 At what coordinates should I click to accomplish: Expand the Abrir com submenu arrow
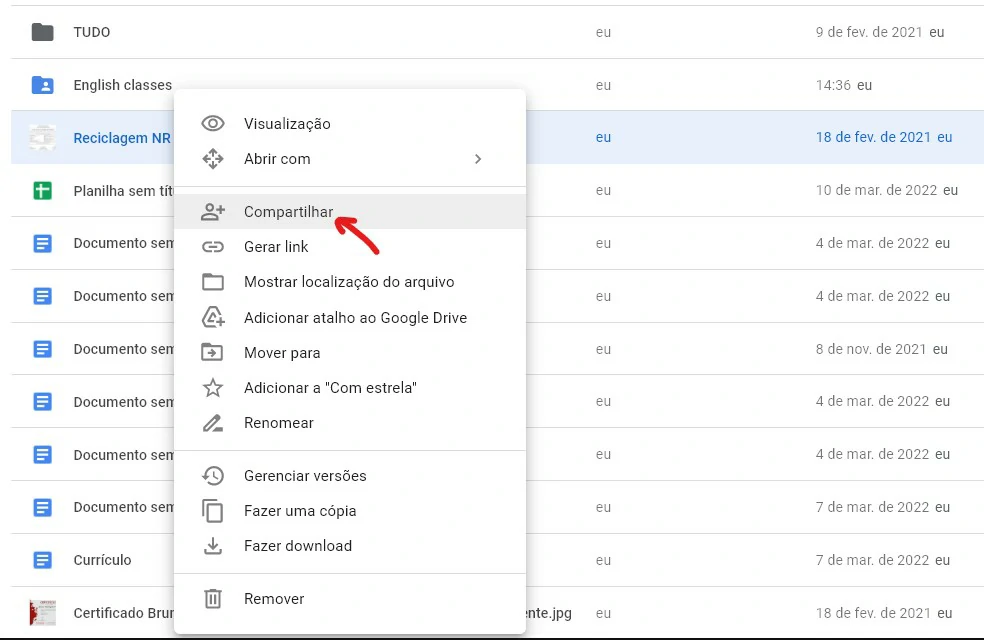click(x=478, y=159)
